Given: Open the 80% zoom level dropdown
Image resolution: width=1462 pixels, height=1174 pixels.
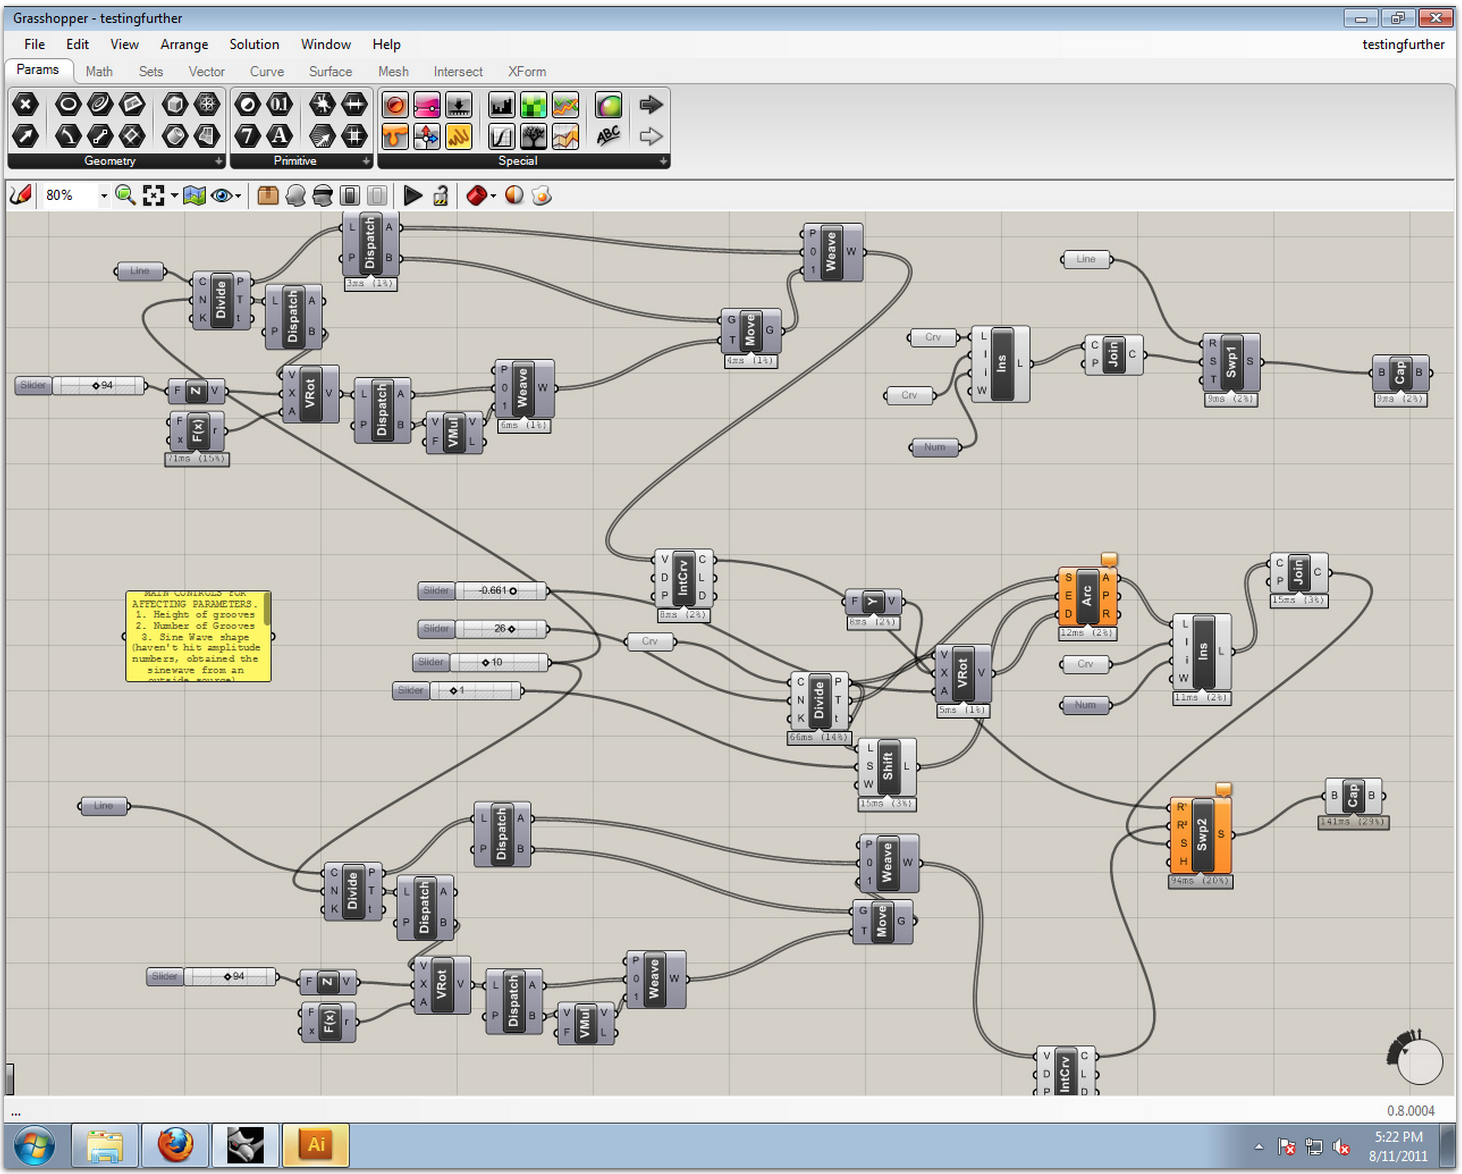Looking at the screenshot, I should click(x=103, y=196).
